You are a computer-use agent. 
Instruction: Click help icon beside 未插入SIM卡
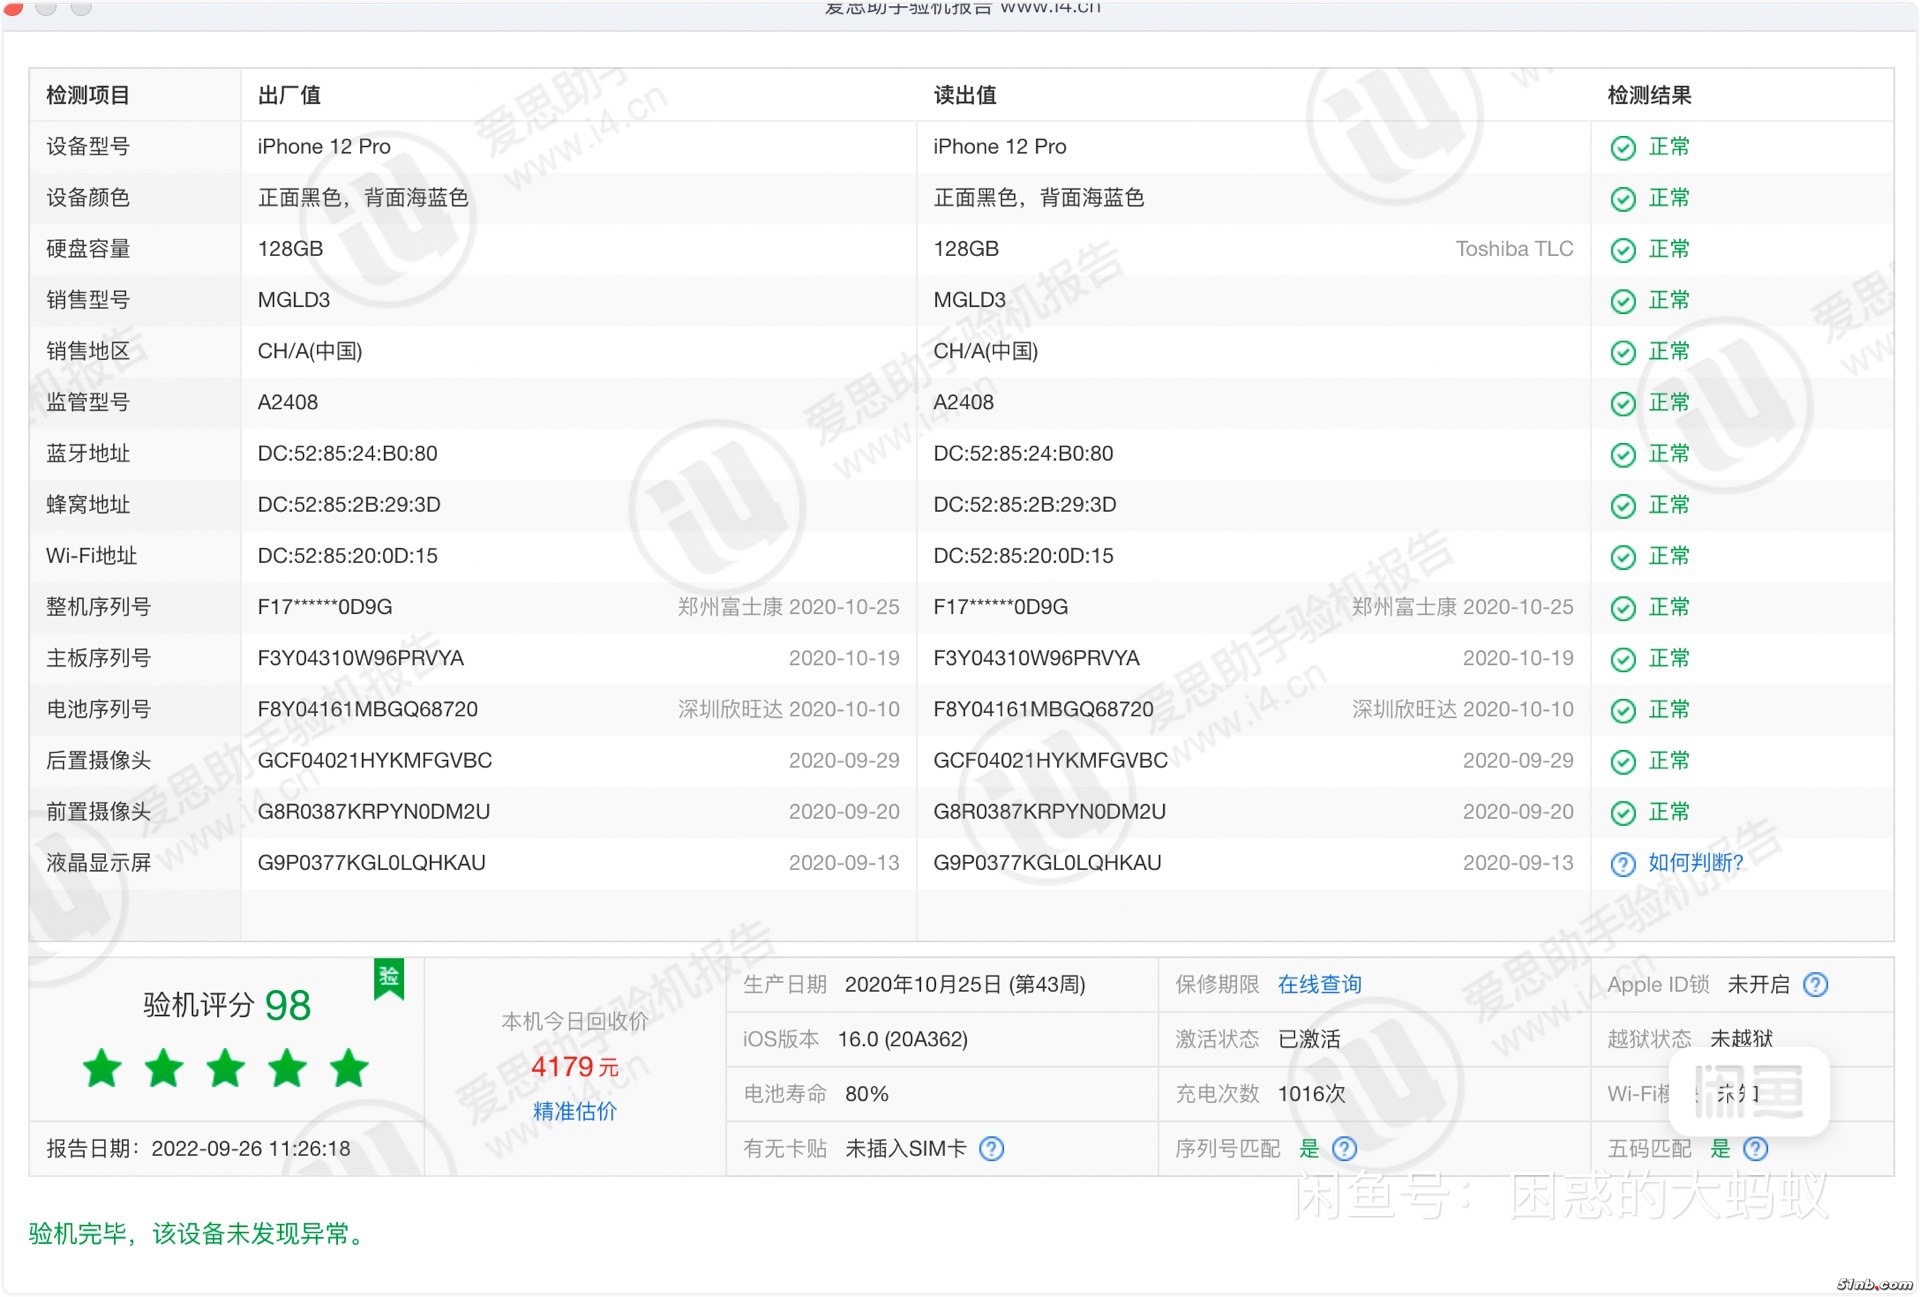click(991, 1149)
